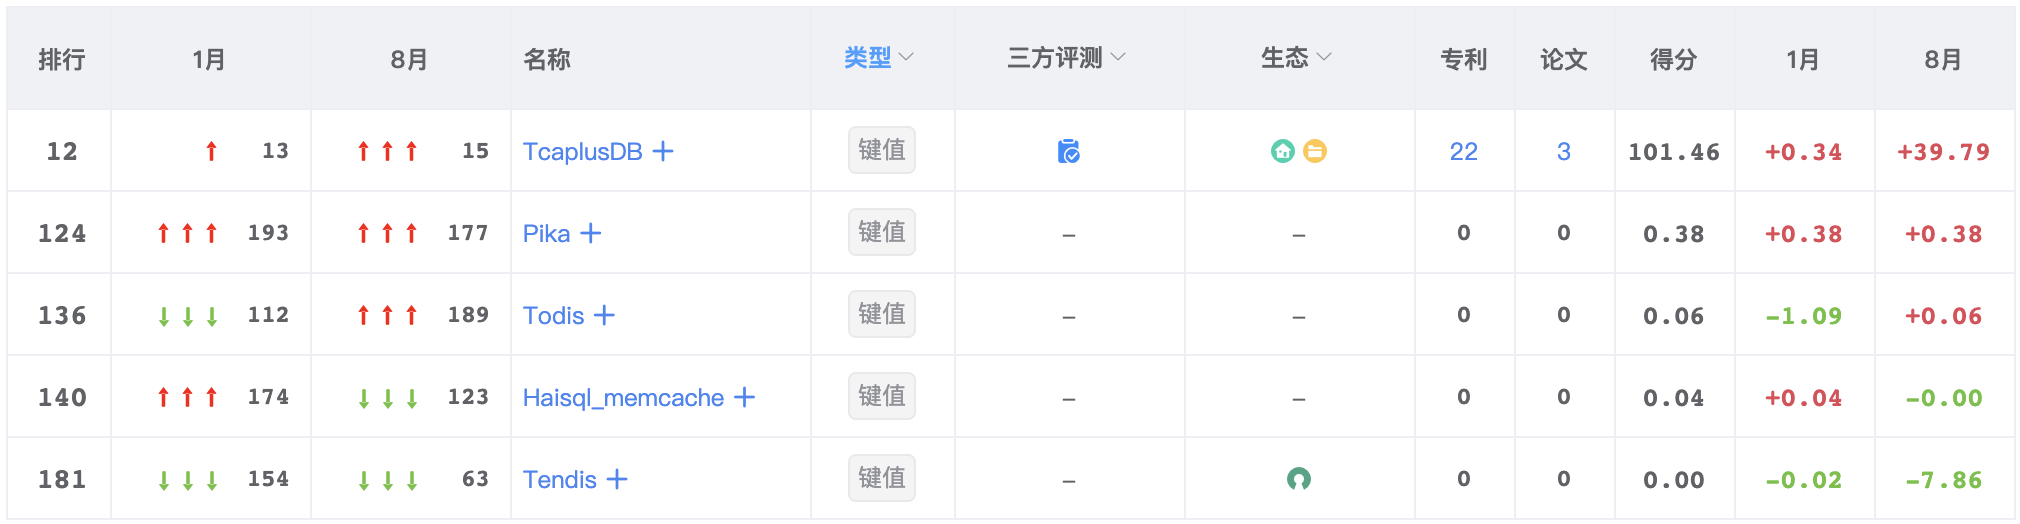This screenshot has height=524, width=2020.
Task: Click the plus icon next to Tendis
Action: click(617, 479)
